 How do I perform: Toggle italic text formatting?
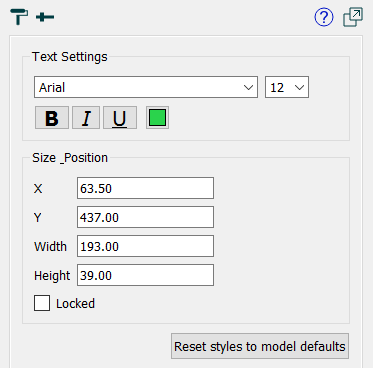[86, 118]
